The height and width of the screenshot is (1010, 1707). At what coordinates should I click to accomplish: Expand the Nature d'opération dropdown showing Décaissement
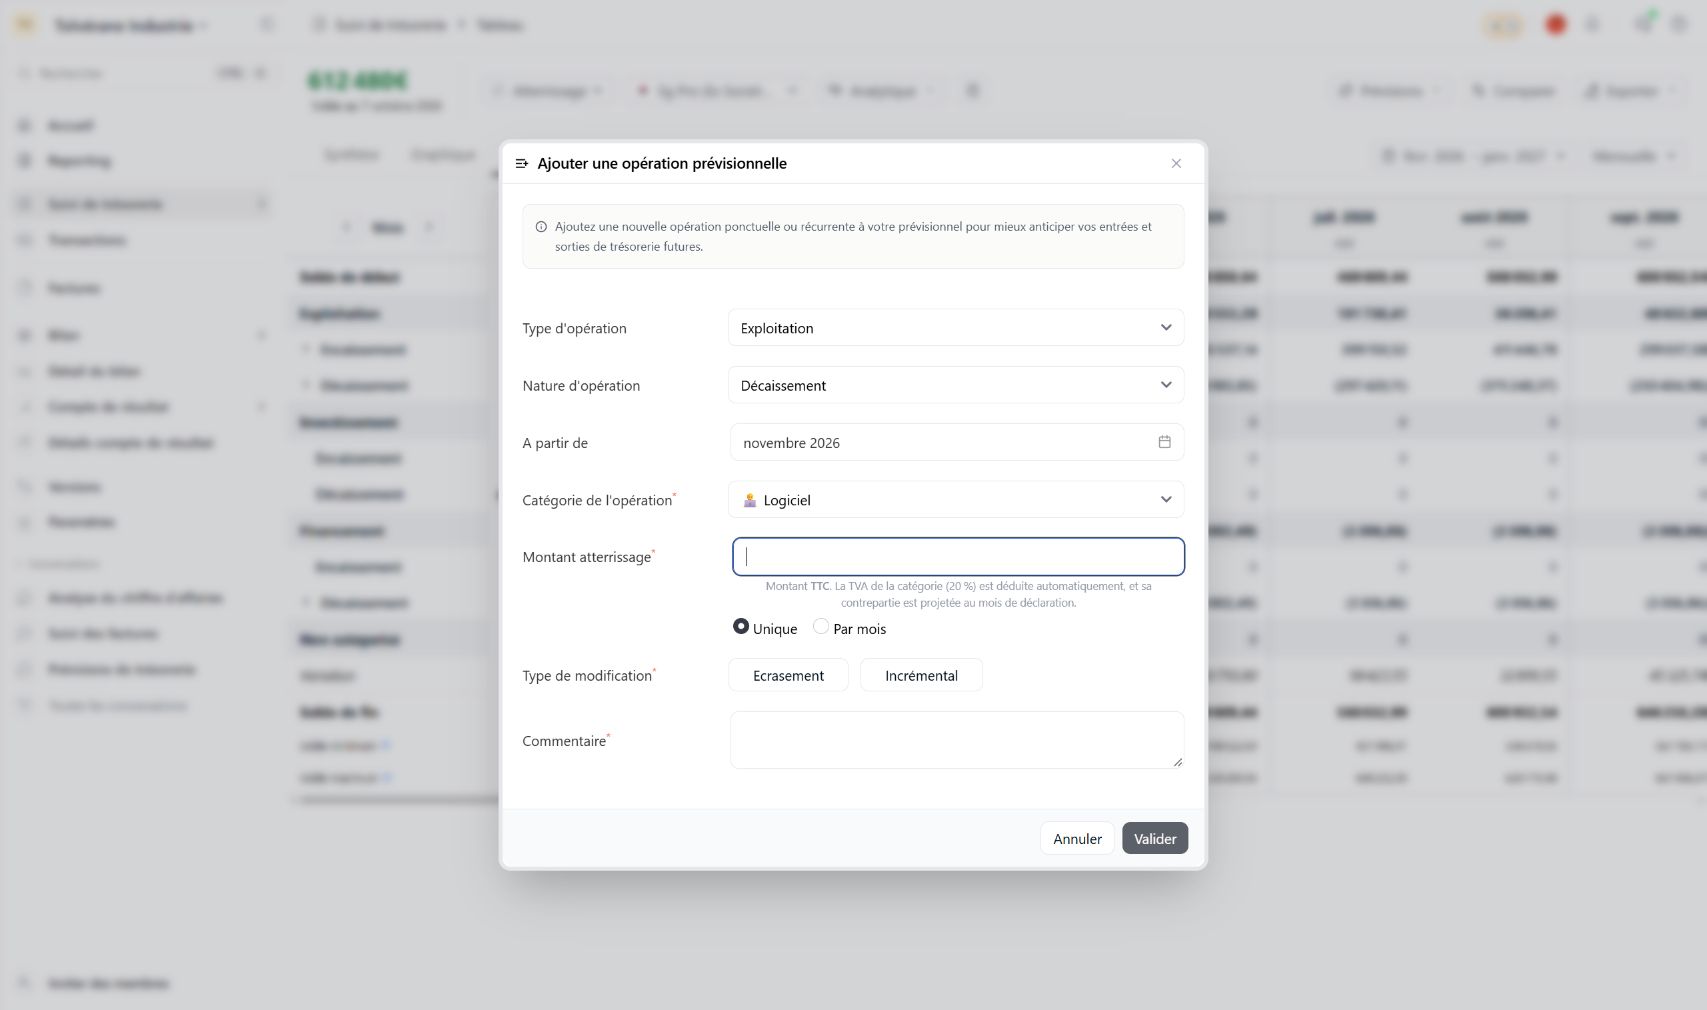click(x=956, y=385)
